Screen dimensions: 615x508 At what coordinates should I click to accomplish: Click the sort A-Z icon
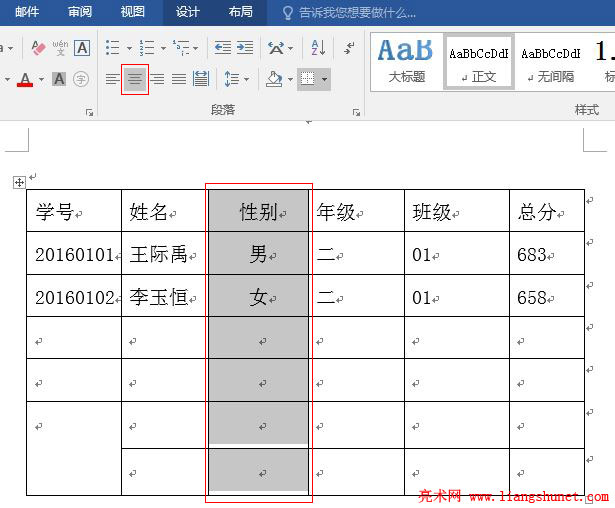coord(318,48)
